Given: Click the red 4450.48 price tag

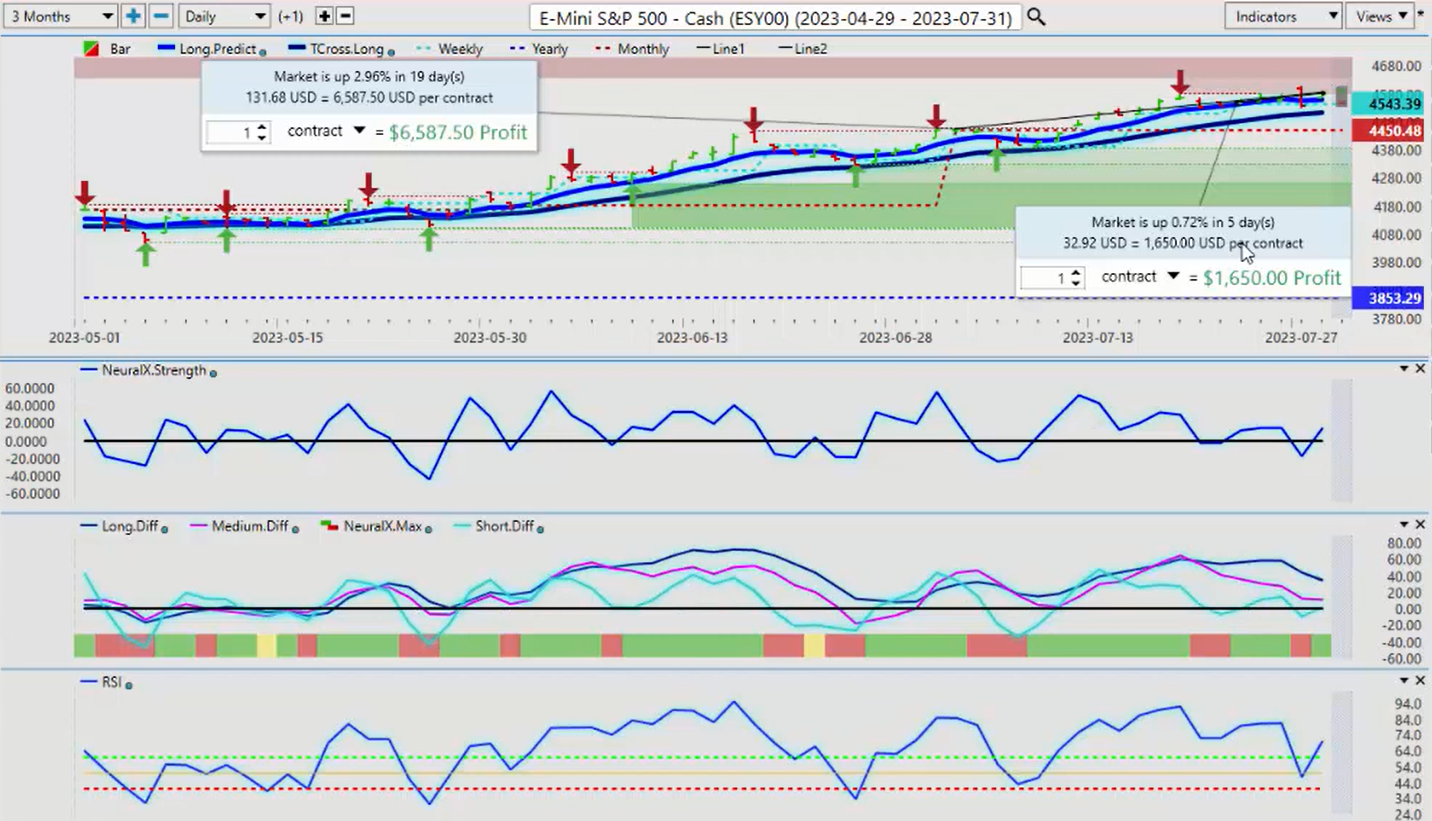Looking at the screenshot, I should tap(1386, 130).
